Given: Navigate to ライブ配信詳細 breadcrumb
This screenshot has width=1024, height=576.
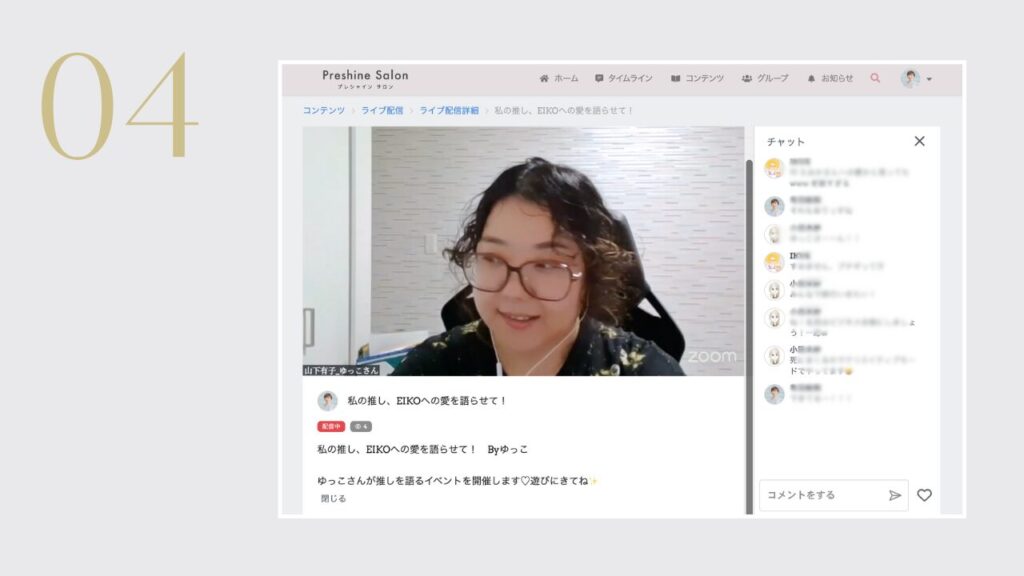Looking at the screenshot, I should 448,110.
